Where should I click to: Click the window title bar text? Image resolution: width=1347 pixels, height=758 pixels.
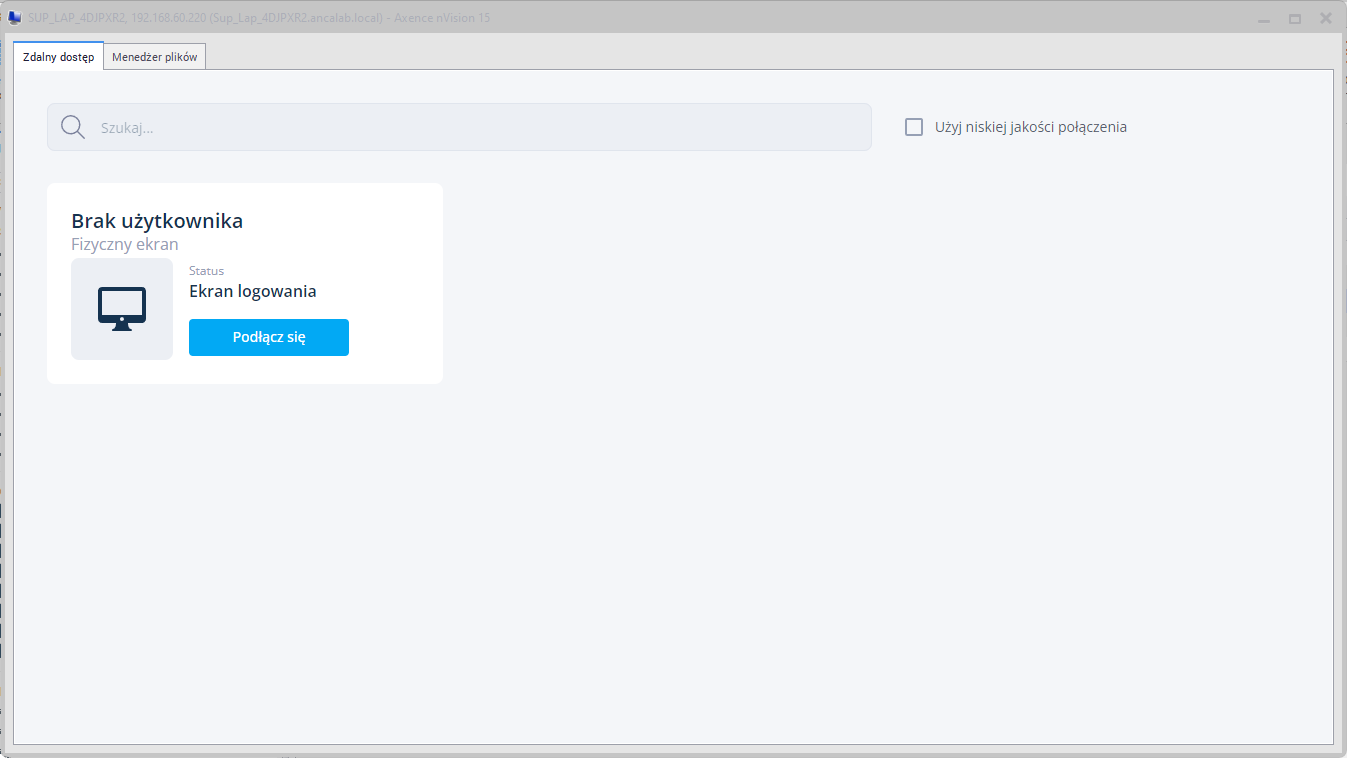tap(258, 18)
